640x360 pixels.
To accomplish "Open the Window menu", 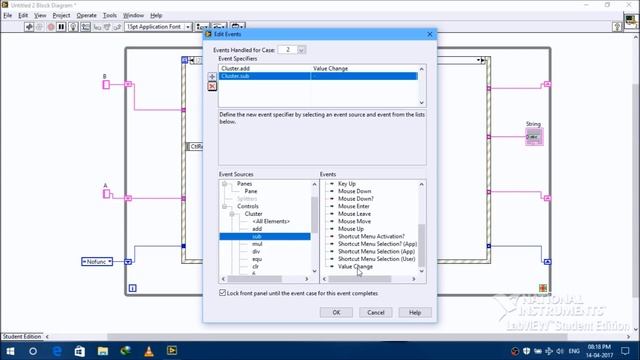I will coord(133,16).
